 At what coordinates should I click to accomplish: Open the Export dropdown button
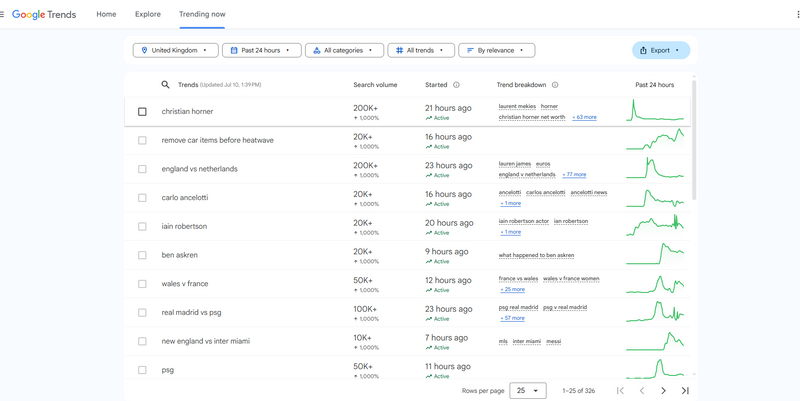click(x=661, y=51)
